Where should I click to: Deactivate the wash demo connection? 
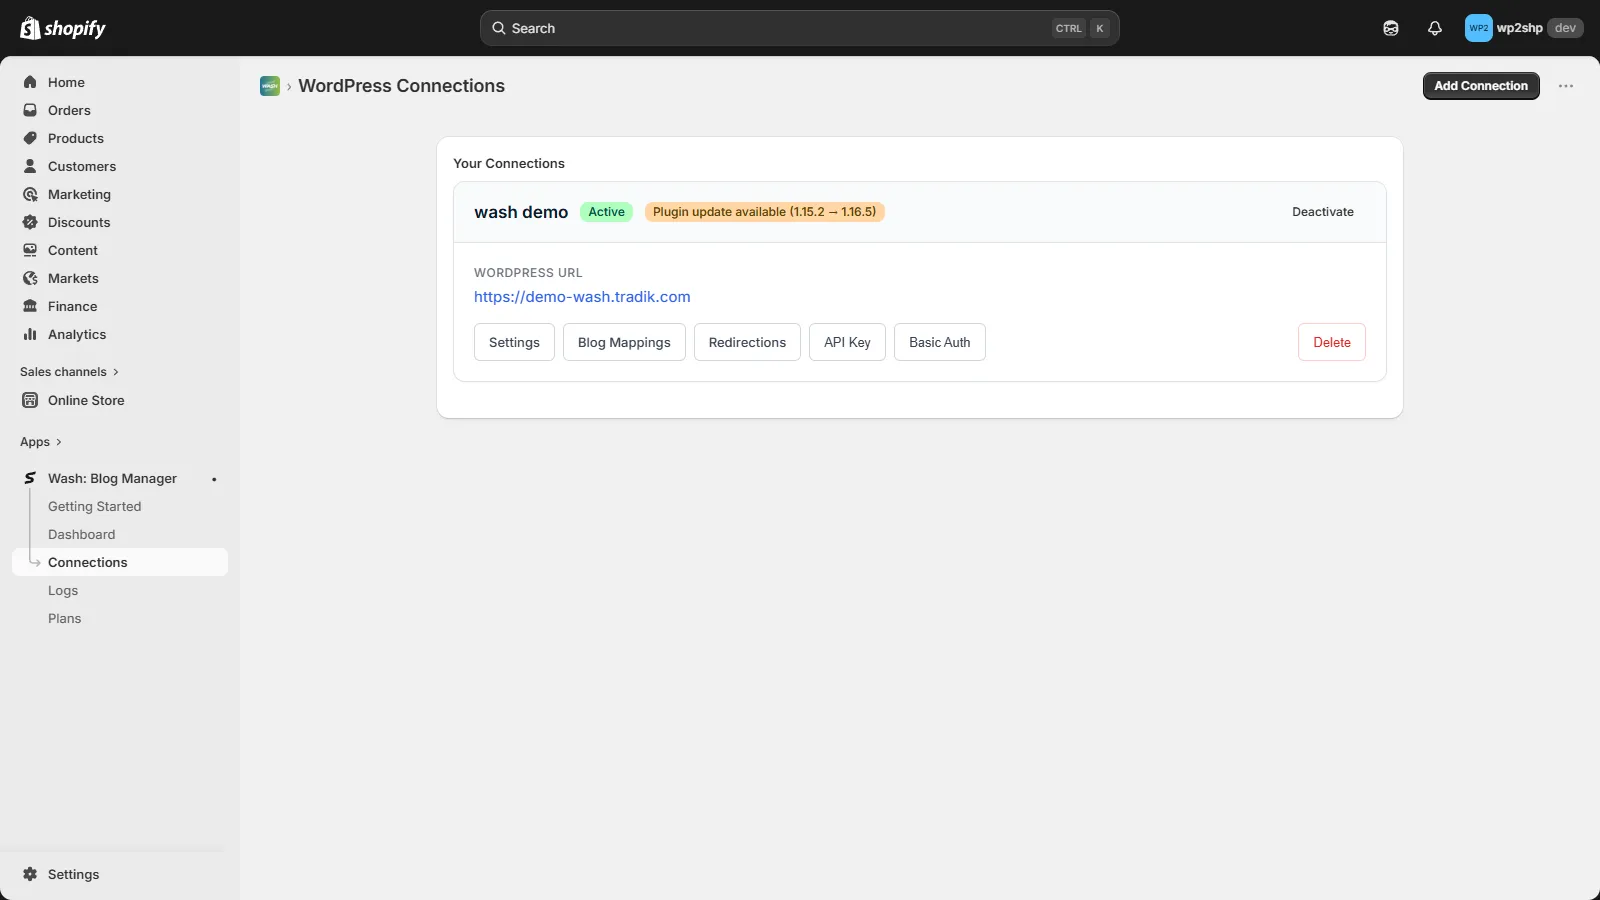[1323, 212]
